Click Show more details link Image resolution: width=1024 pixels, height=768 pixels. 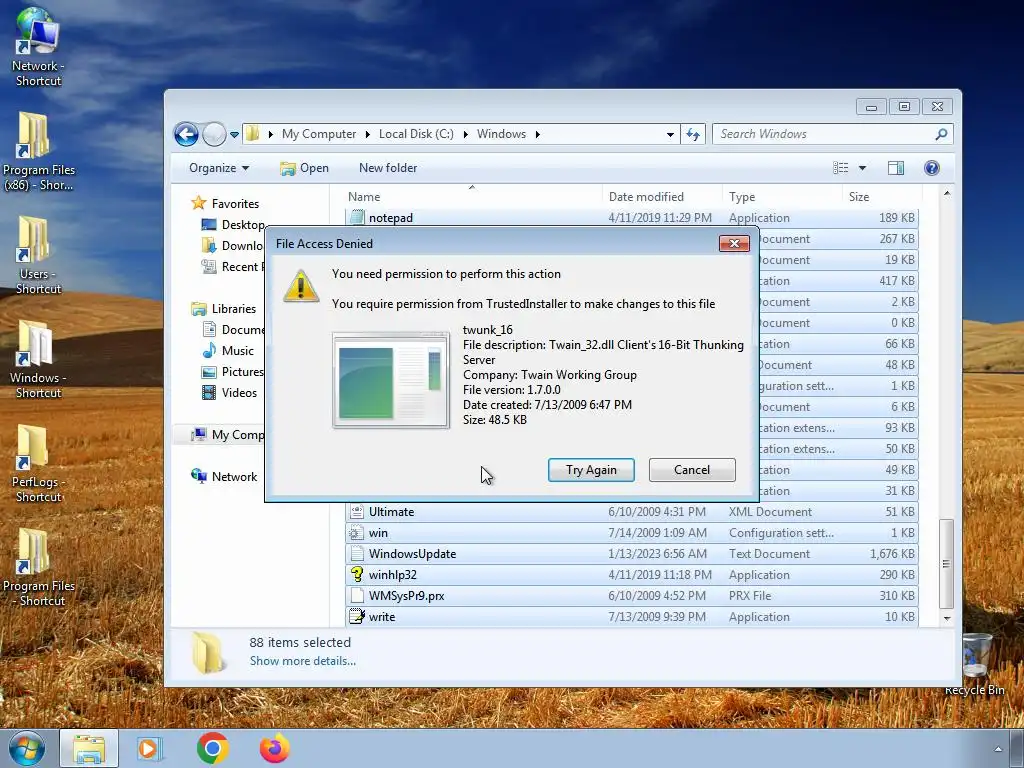302,661
